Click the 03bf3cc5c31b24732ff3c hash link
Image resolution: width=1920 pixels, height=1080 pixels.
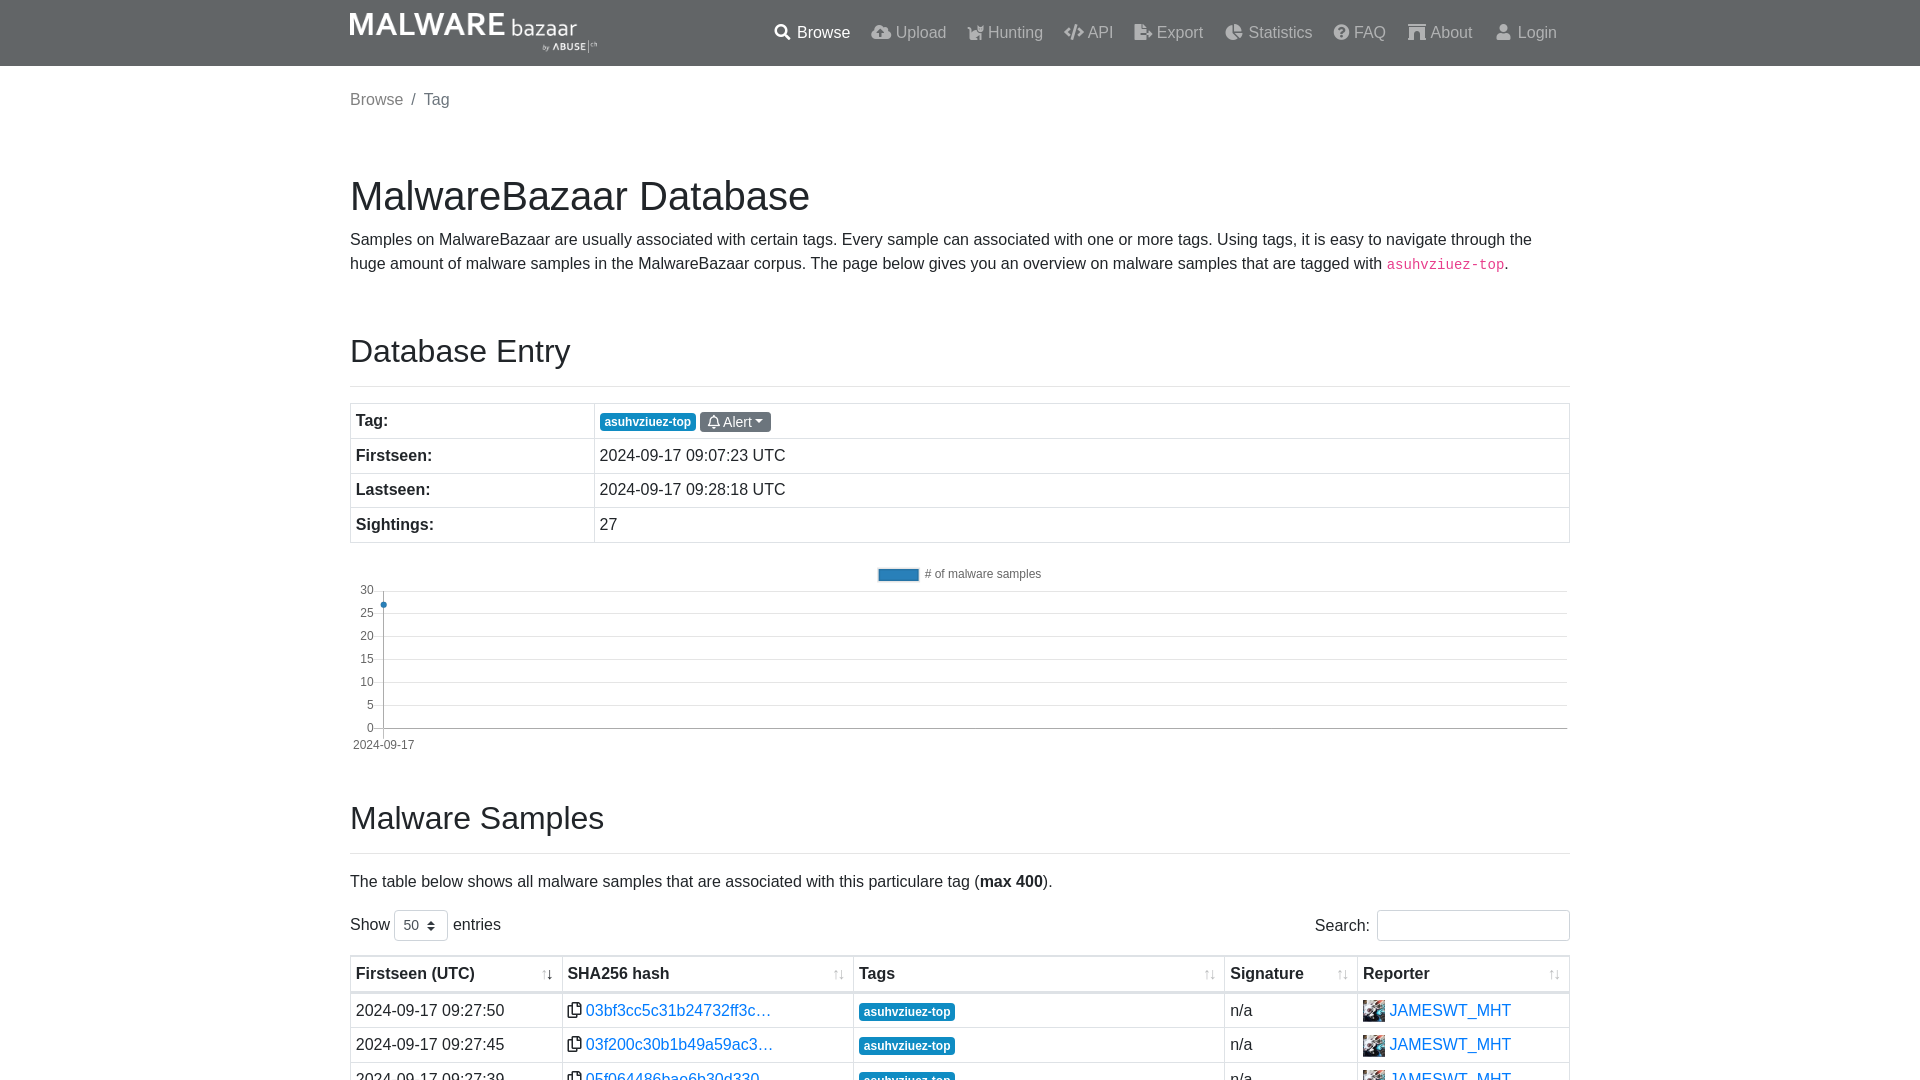pos(679,1010)
